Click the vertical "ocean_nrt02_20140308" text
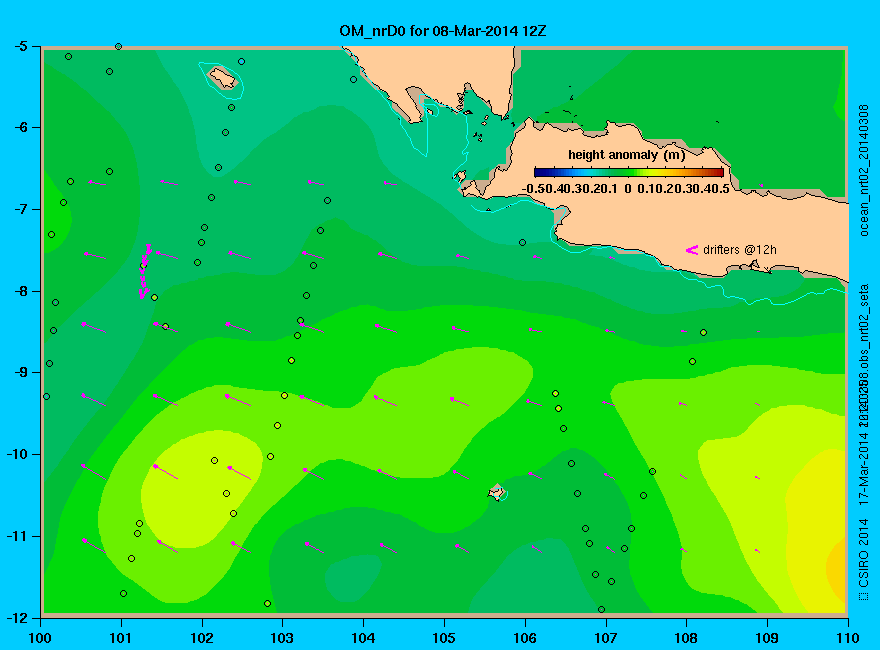 (x=864, y=170)
